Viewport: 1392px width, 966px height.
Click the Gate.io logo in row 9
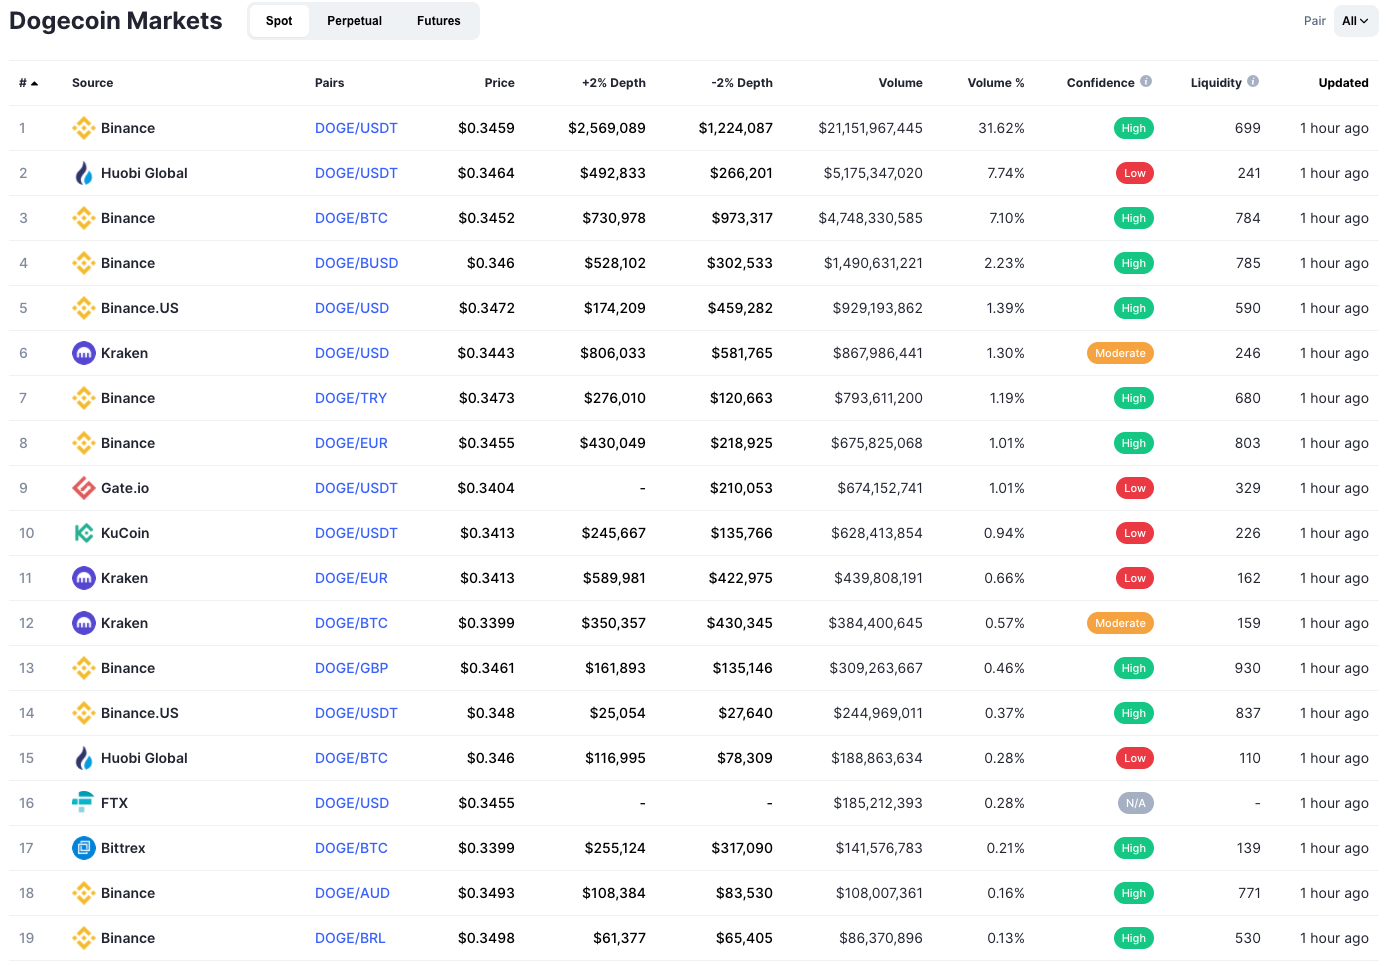click(84, 488)
